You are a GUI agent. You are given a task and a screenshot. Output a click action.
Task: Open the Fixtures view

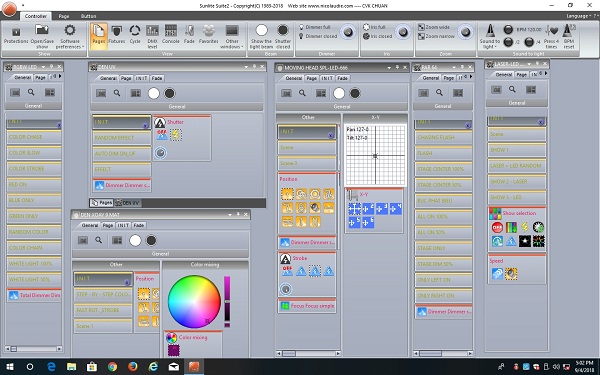pos(117,35)
